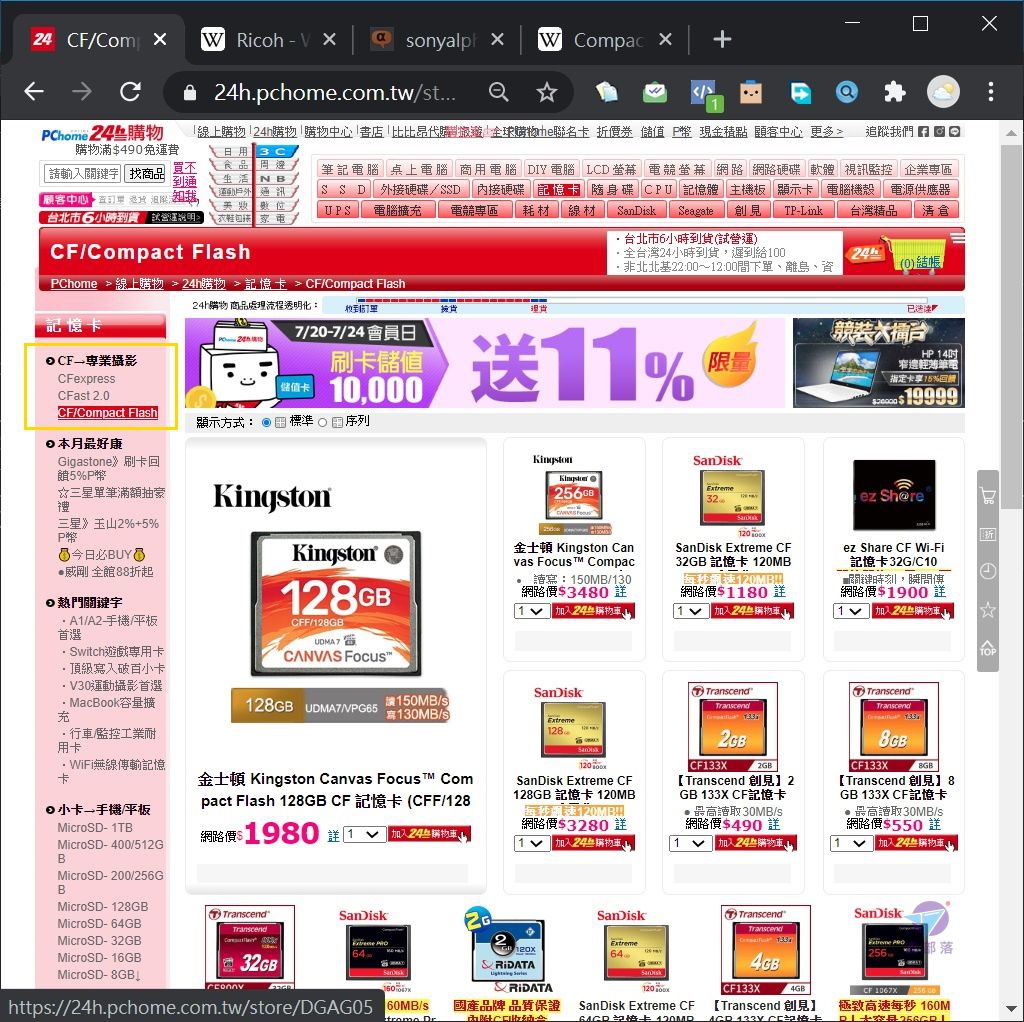
Task: Open the SanDisk brand category menu
Action: click(636, 210)
